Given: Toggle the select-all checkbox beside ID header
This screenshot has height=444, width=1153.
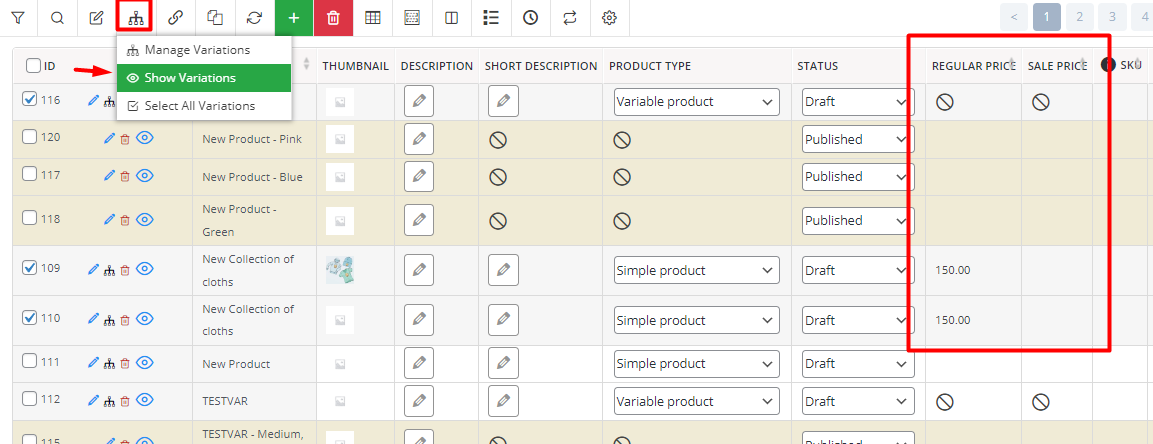Looking at the screenshot, I should (33, 66).
